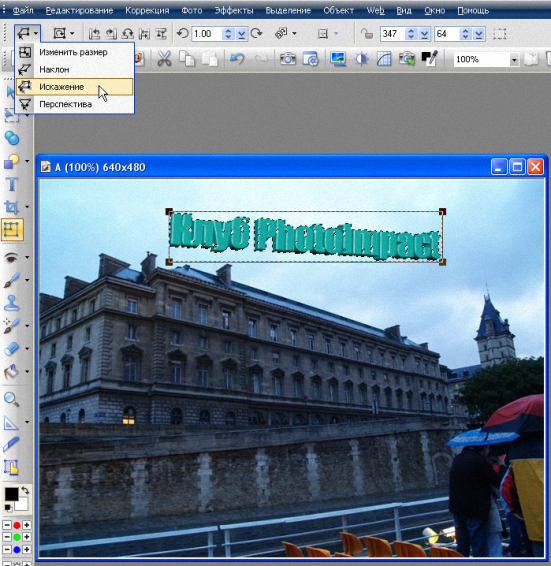551x566 pixels.
Task: Select the Paintbrush tool
Action: (x=11, y=280)
